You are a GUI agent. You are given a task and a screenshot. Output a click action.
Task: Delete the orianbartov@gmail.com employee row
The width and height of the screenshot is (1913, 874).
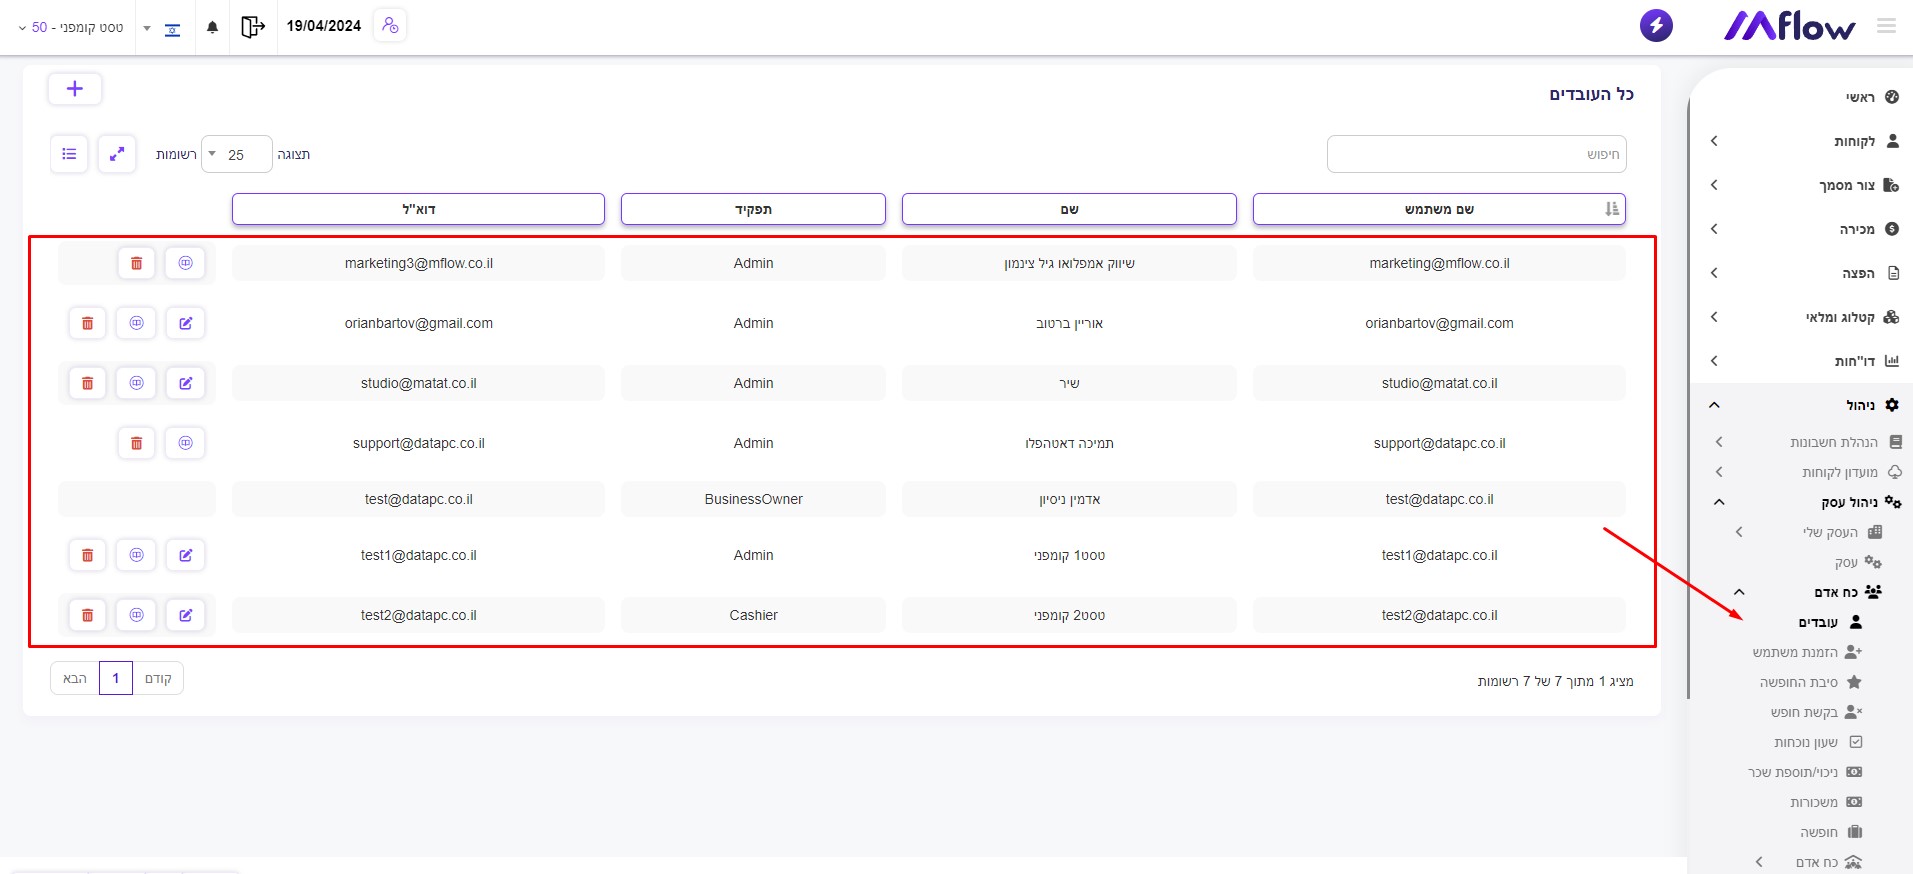pyautogui.click(x=88, y=323)
